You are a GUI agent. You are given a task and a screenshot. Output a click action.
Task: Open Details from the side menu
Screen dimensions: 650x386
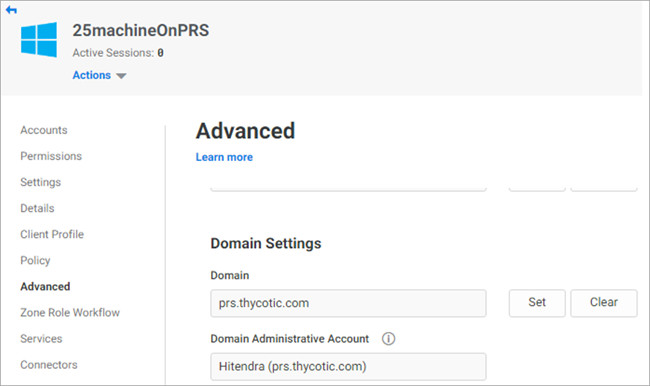coord(37,209)
